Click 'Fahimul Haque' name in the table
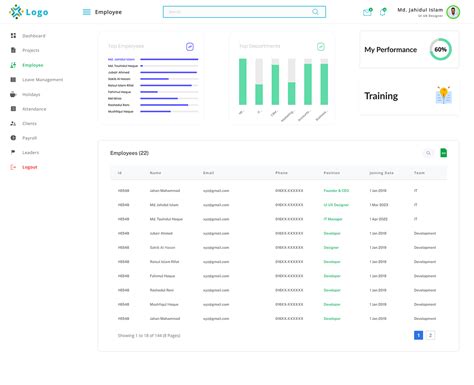Image resolution: width=474 pixels, height=385 pixels. coord(162,276)
